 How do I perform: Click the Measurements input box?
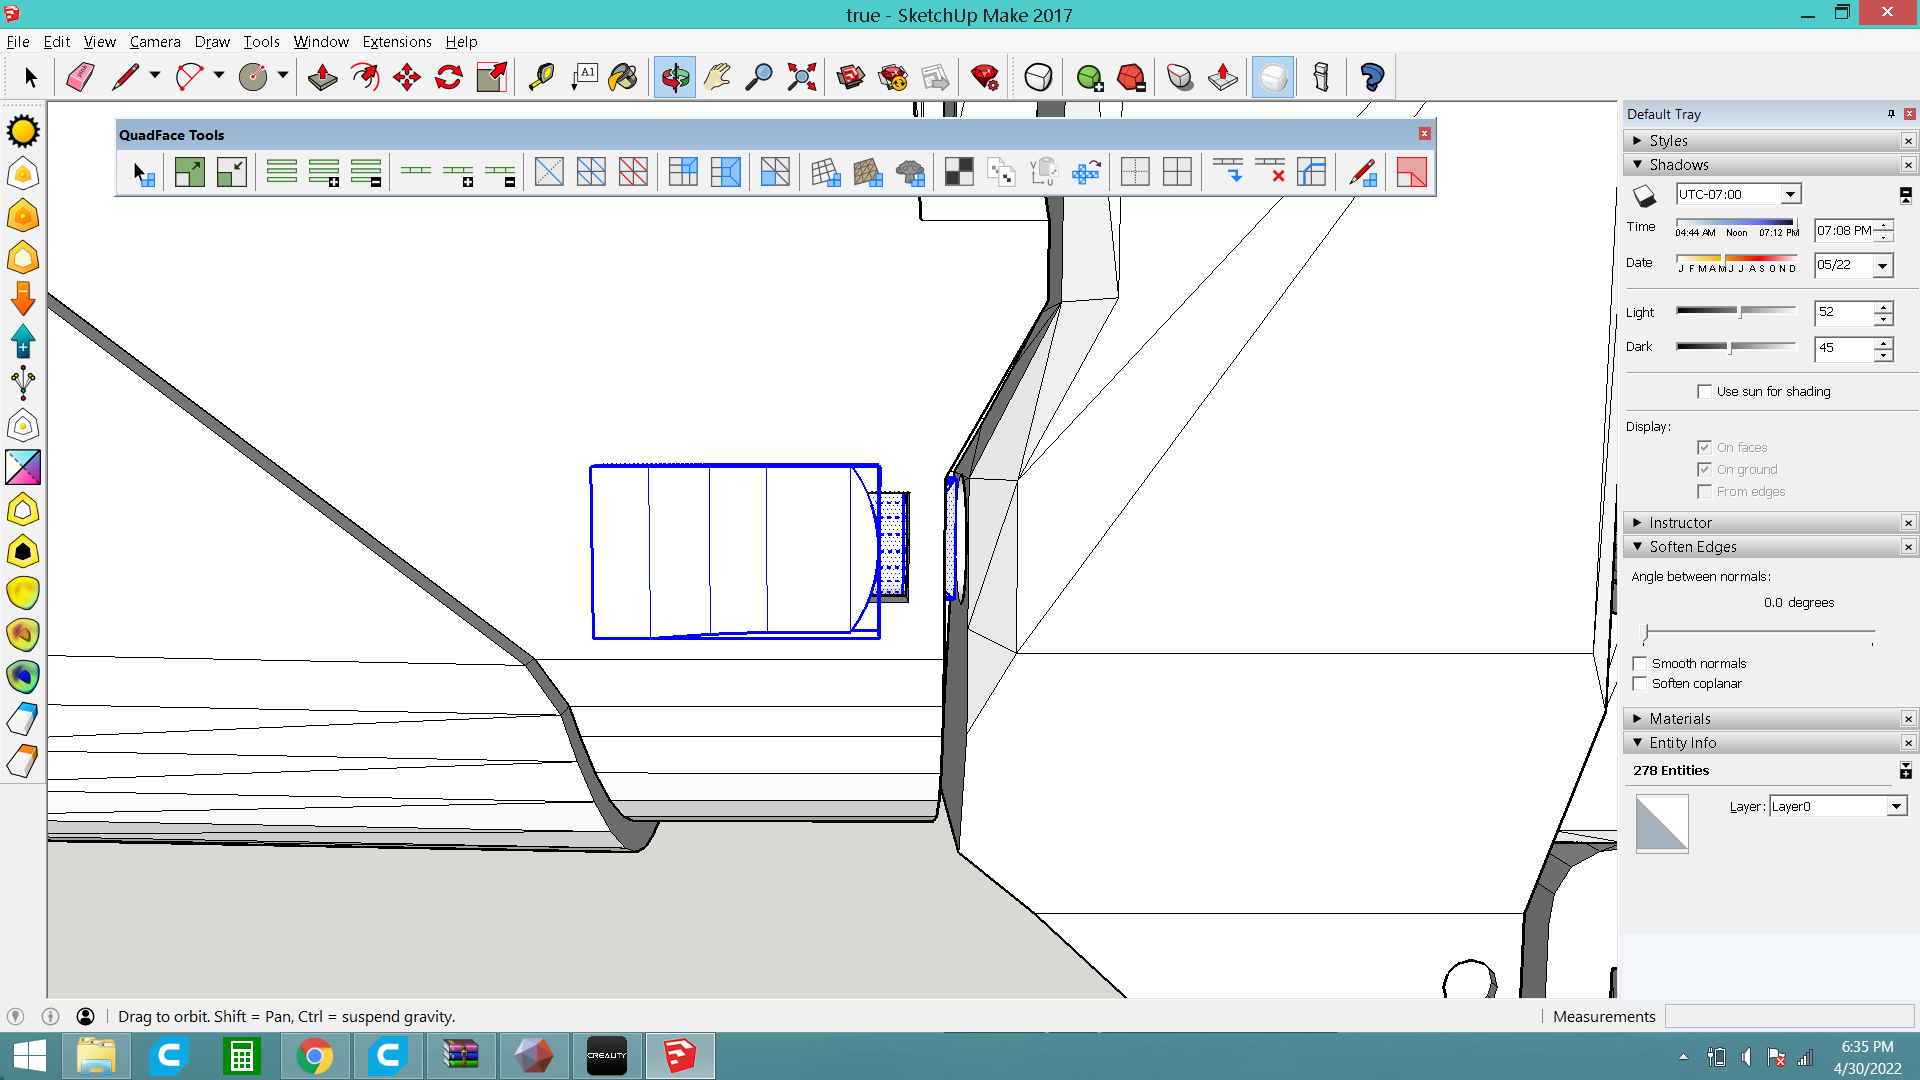(x=1788, y=1017)
